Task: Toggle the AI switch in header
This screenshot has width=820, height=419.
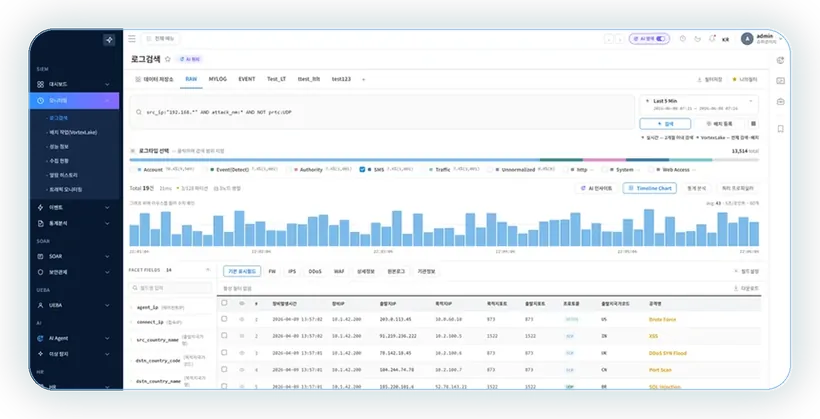Action: point(661,39)
